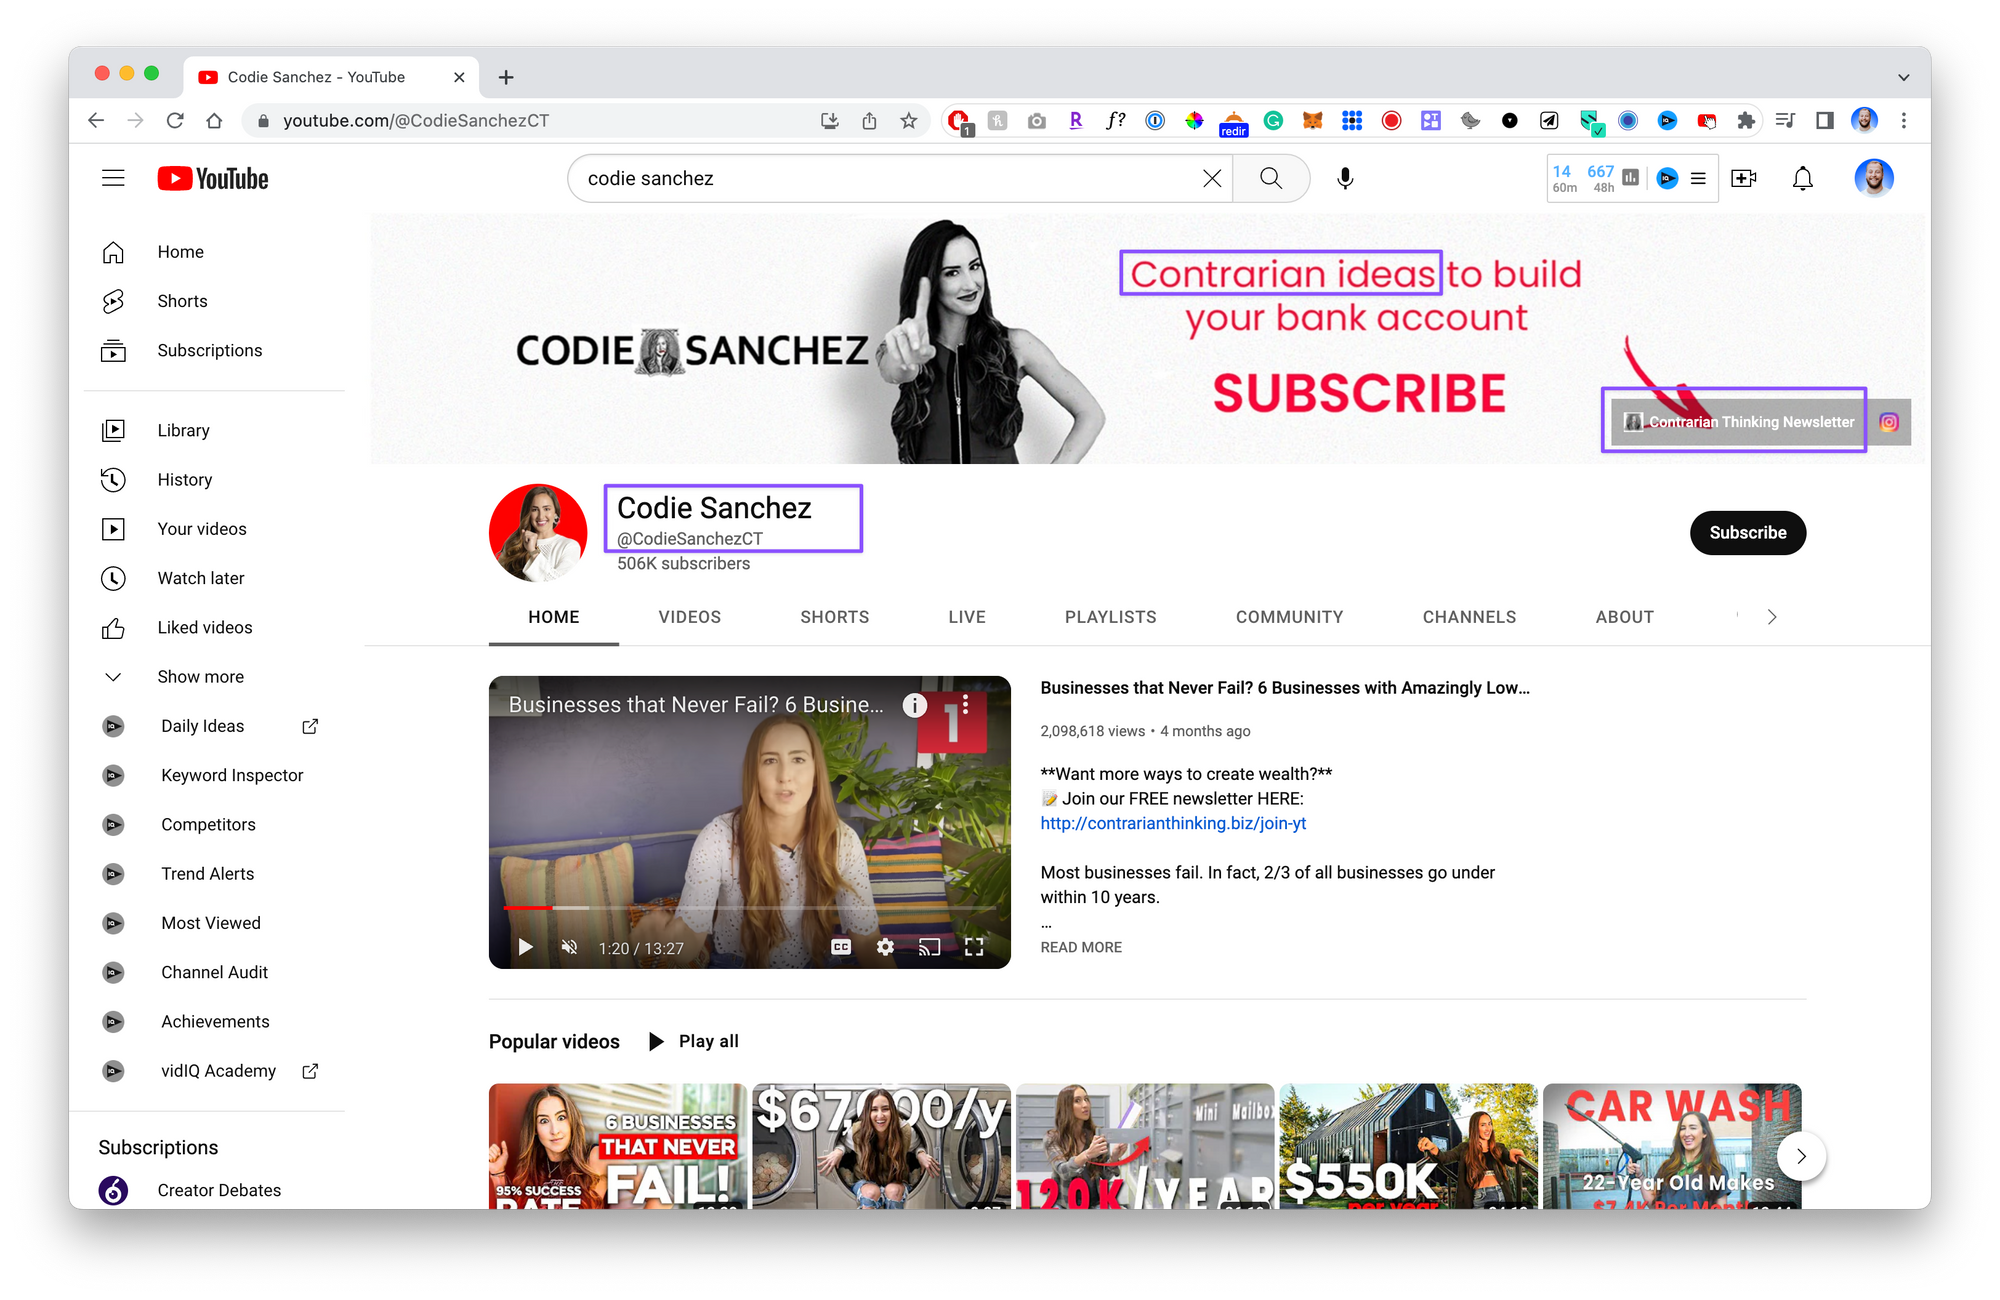Toggle Chrome side panel
This screenshot has height=1300, width=2000.
[1825, 120]
